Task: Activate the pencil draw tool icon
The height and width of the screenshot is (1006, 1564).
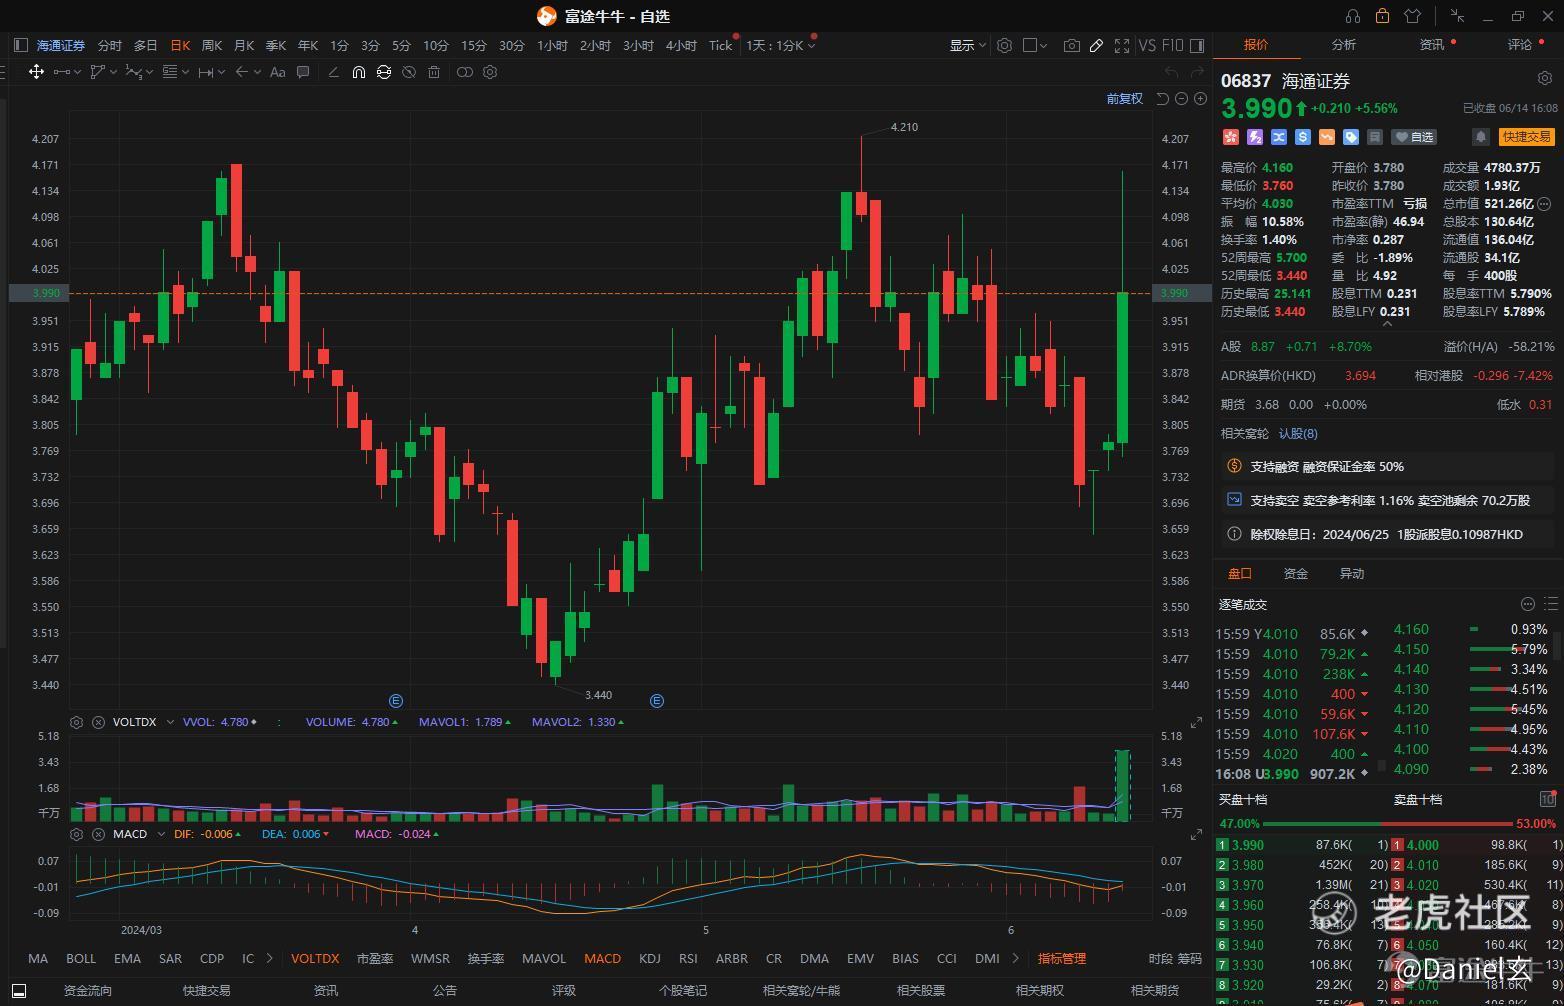Action: click(1097, 45)
